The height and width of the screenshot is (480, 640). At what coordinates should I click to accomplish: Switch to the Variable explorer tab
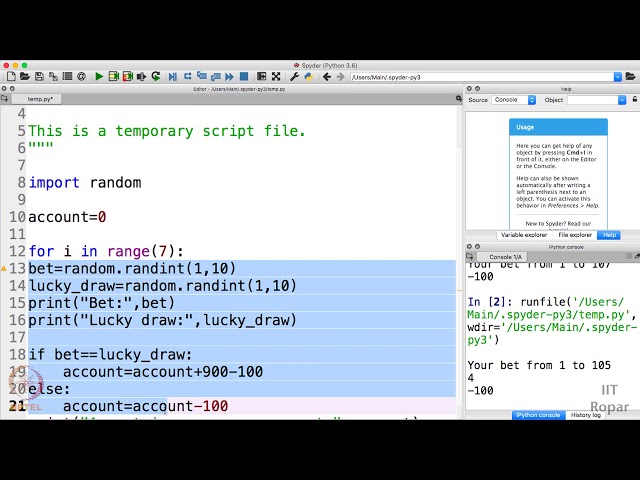click(x=524, y=235)
